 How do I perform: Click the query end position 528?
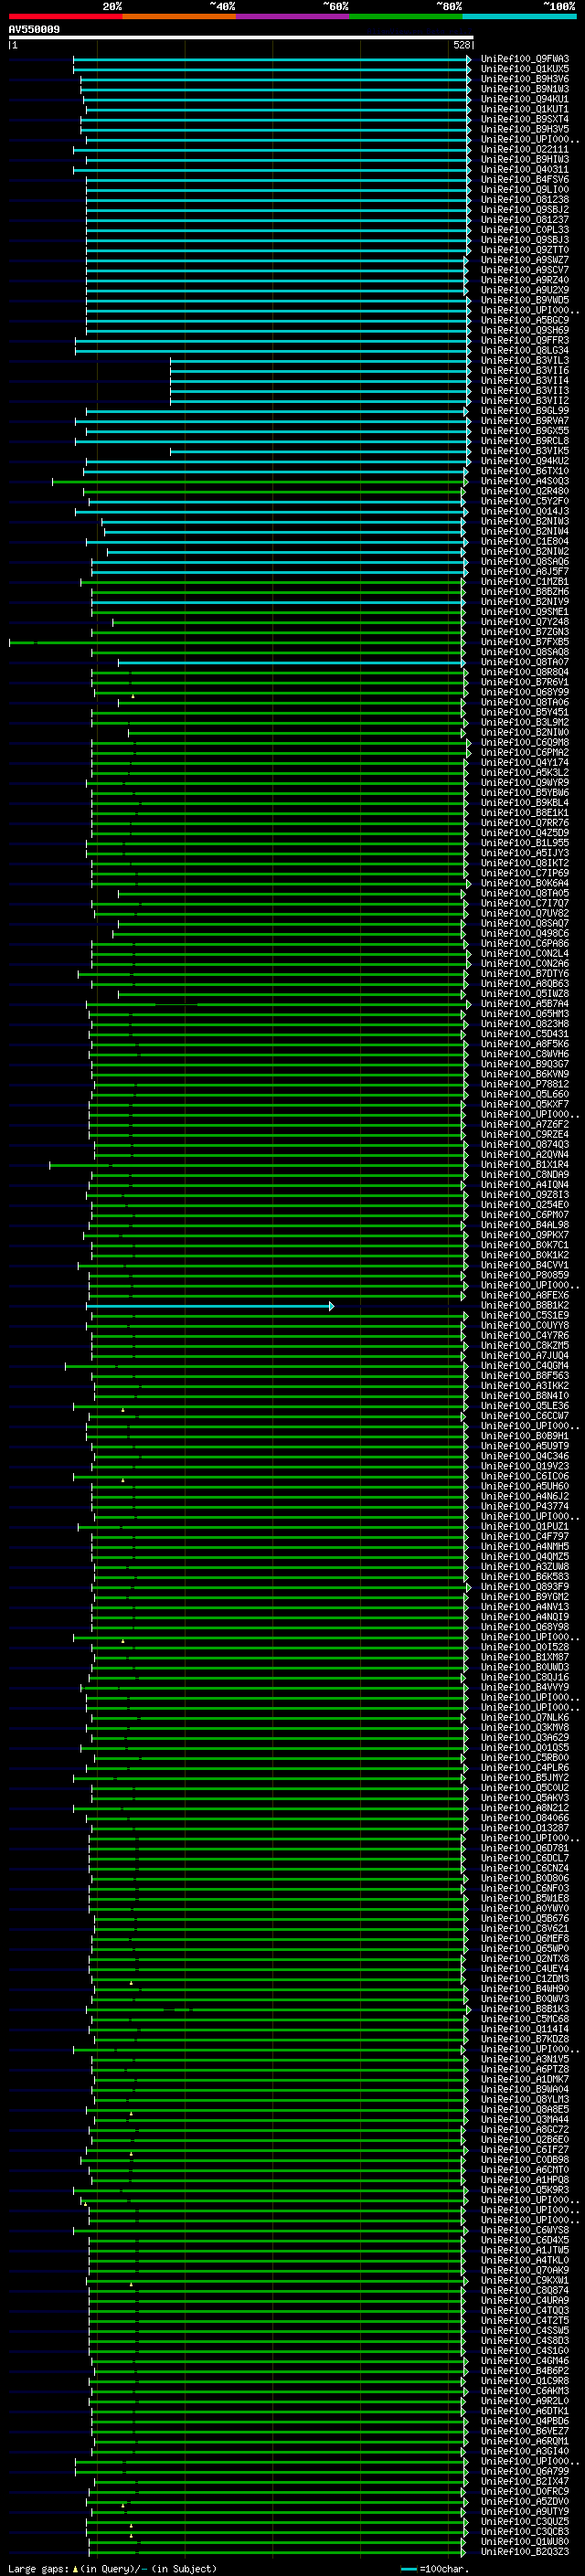point(461,45)
